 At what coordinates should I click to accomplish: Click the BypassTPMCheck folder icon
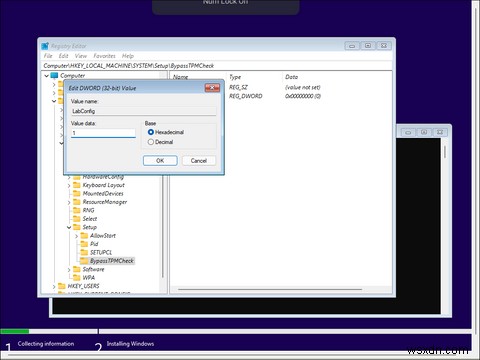(x=84, y=261)
